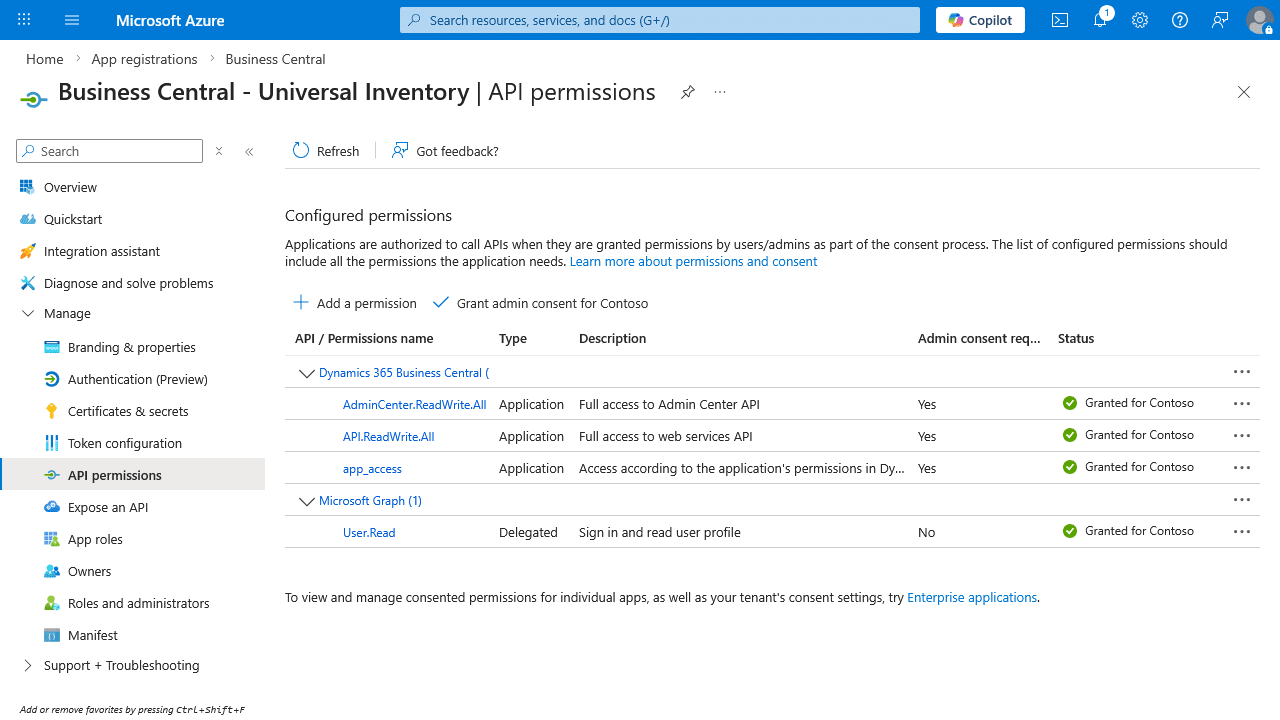This screenshot has height=720, width=1280.
Task: Collapse the Microsoft Graph permissions group
Action: [x=306, y=501]
